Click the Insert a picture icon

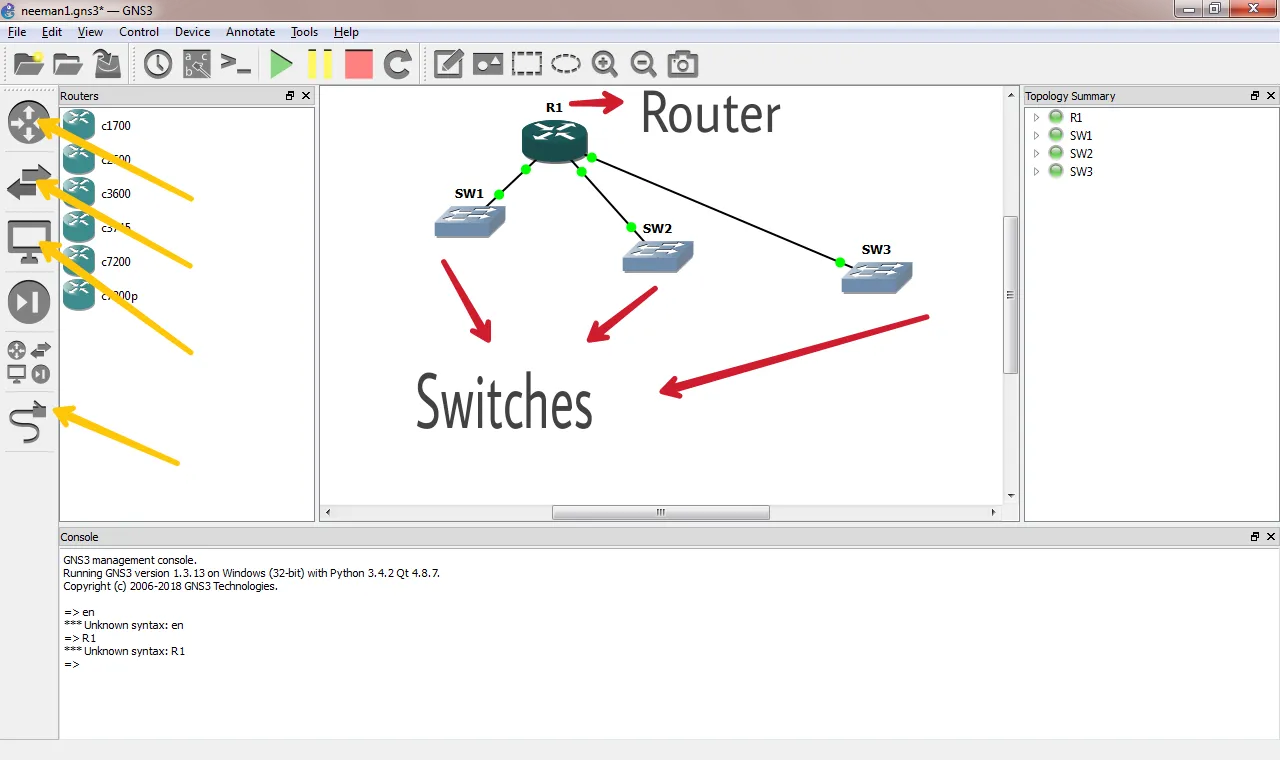488,65
